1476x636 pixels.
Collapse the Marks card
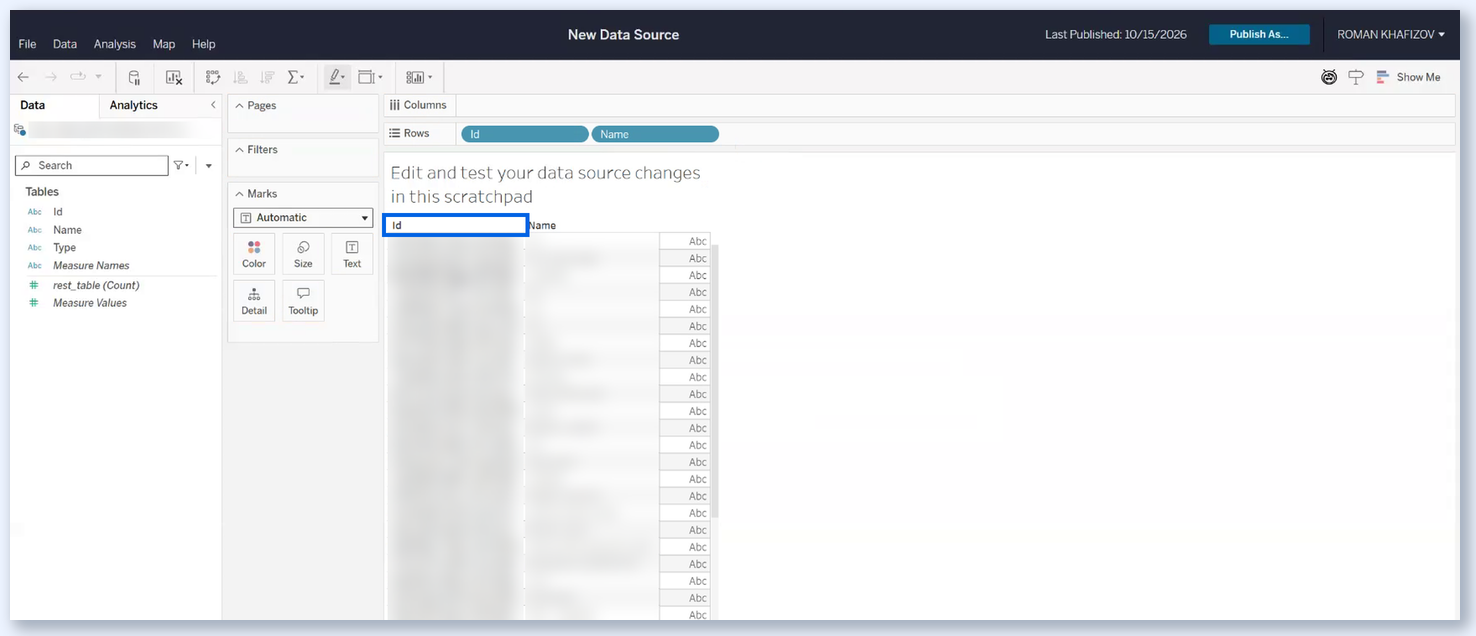tap(239, 193)
